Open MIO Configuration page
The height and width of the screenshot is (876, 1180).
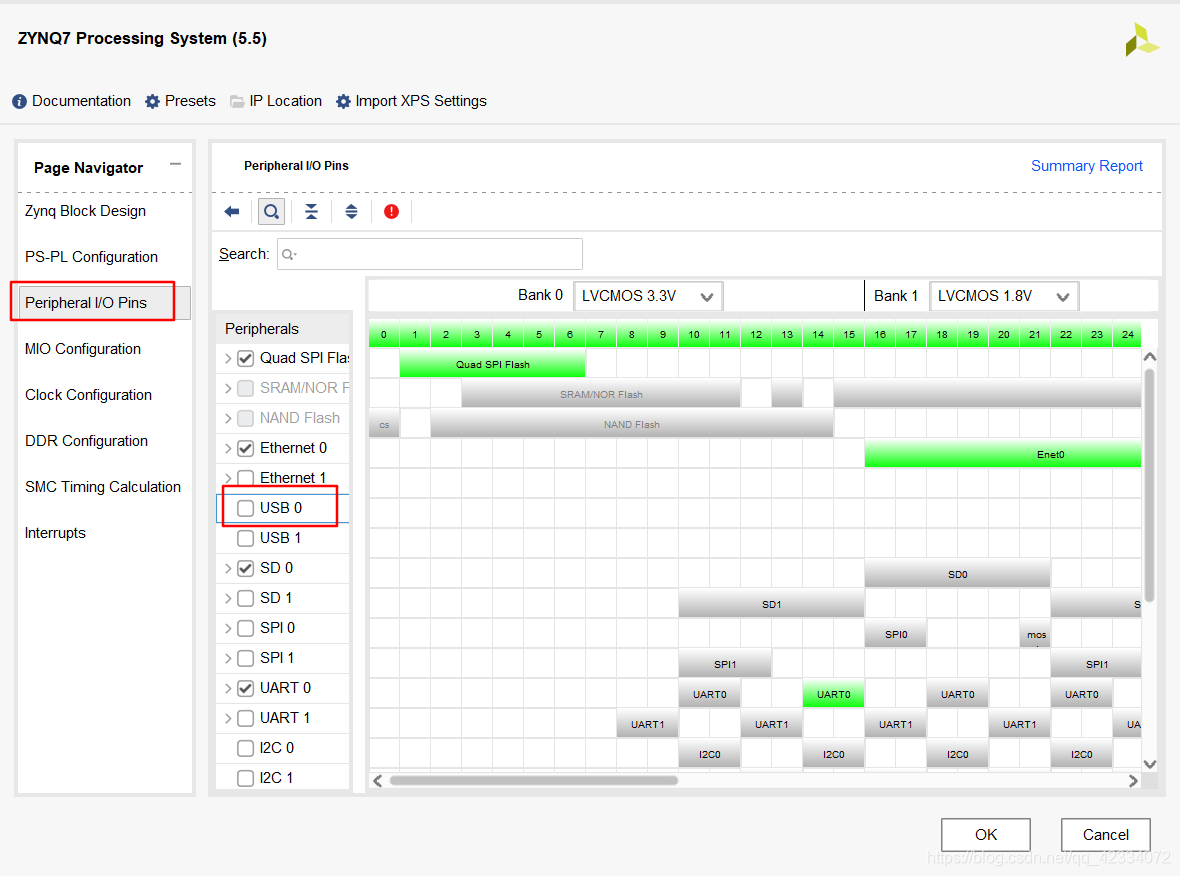(x=83, y=349)
